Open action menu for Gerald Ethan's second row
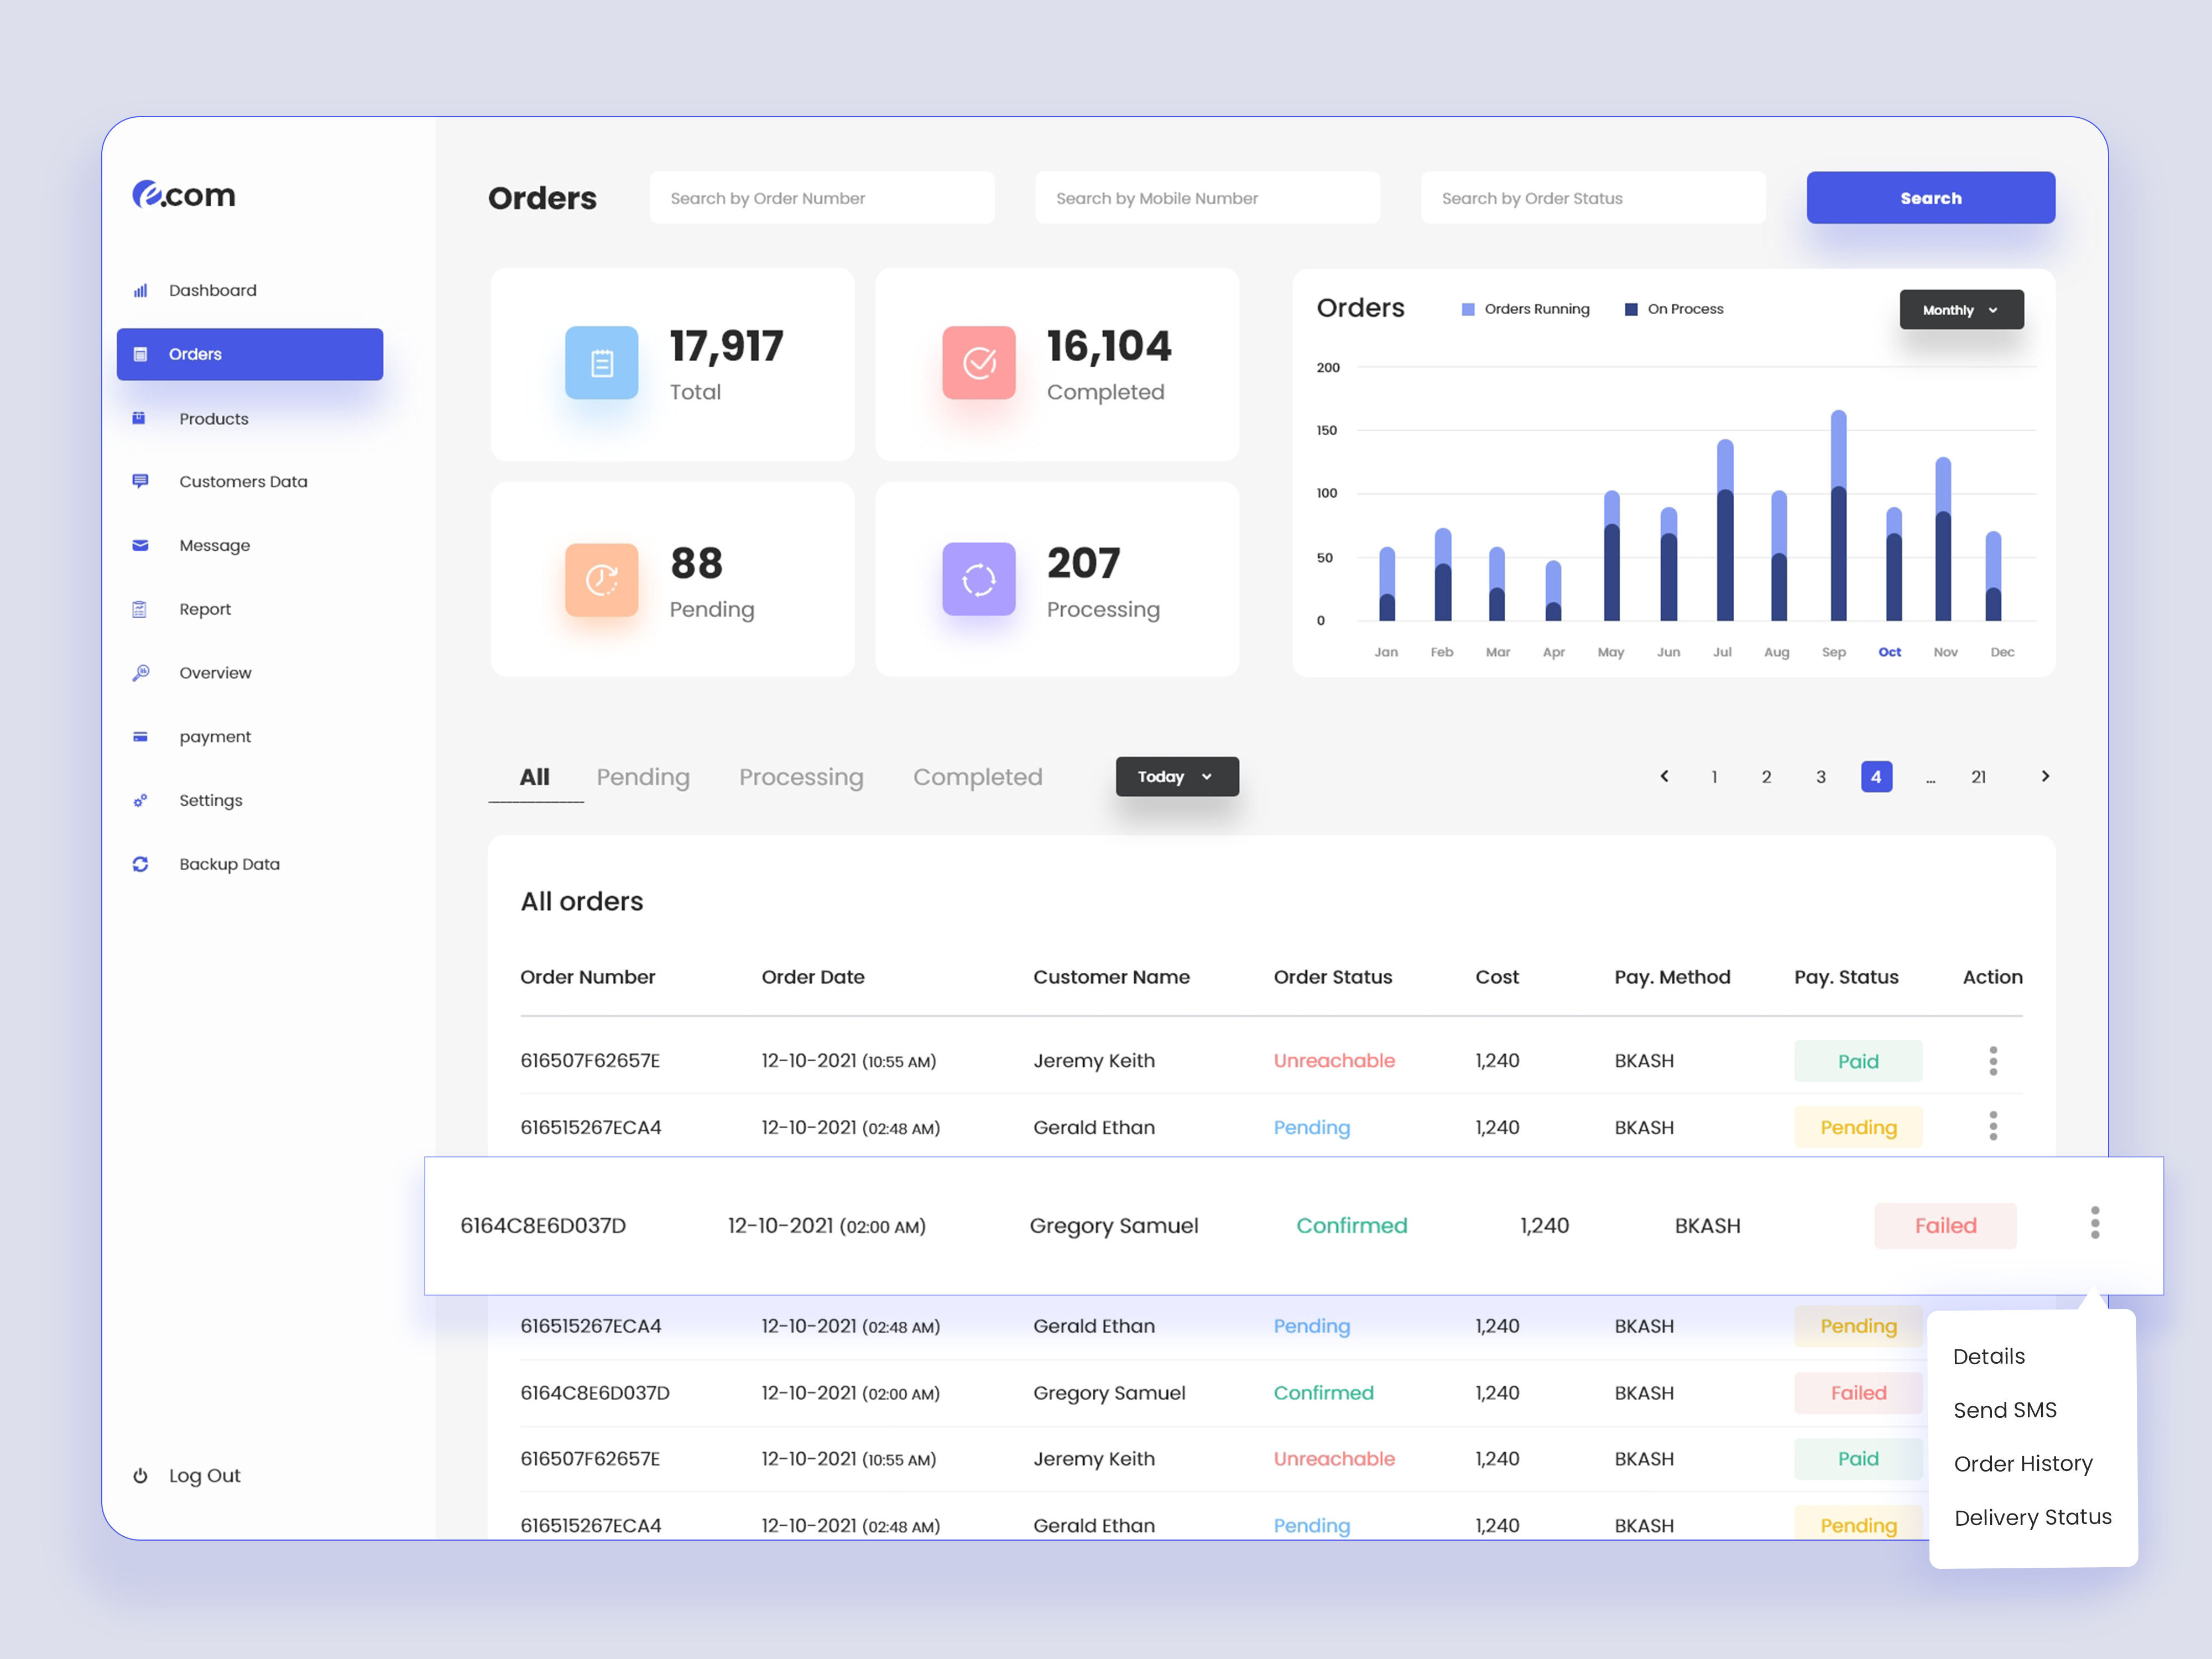Screen dimensions: 2212x1659 click(x=1992, y=1127)
